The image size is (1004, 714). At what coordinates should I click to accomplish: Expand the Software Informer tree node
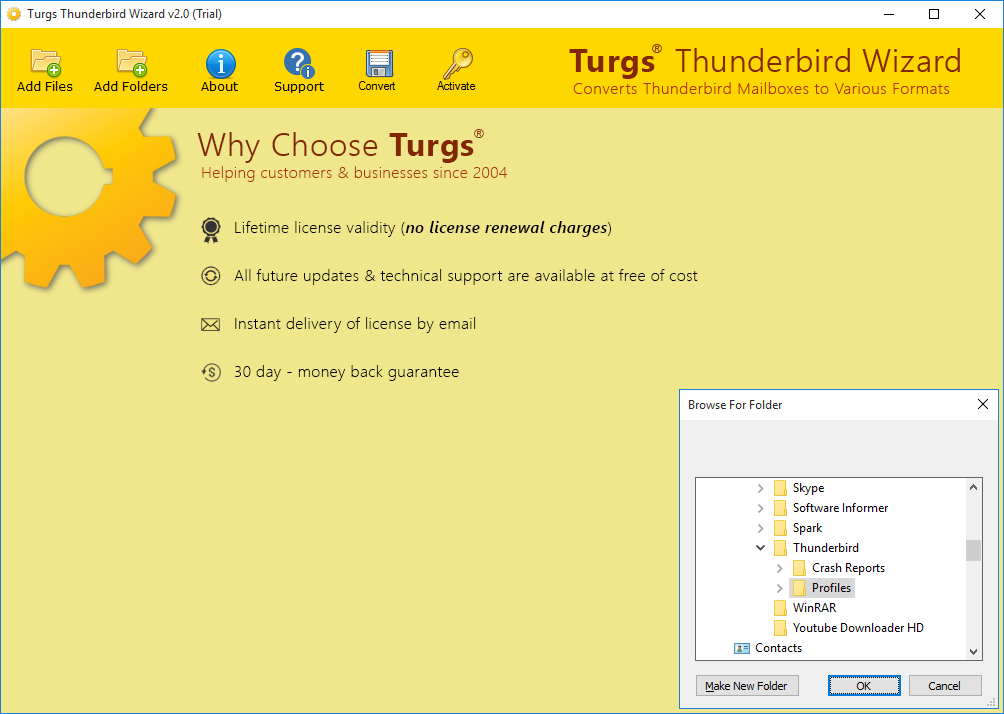pos(760,508)
